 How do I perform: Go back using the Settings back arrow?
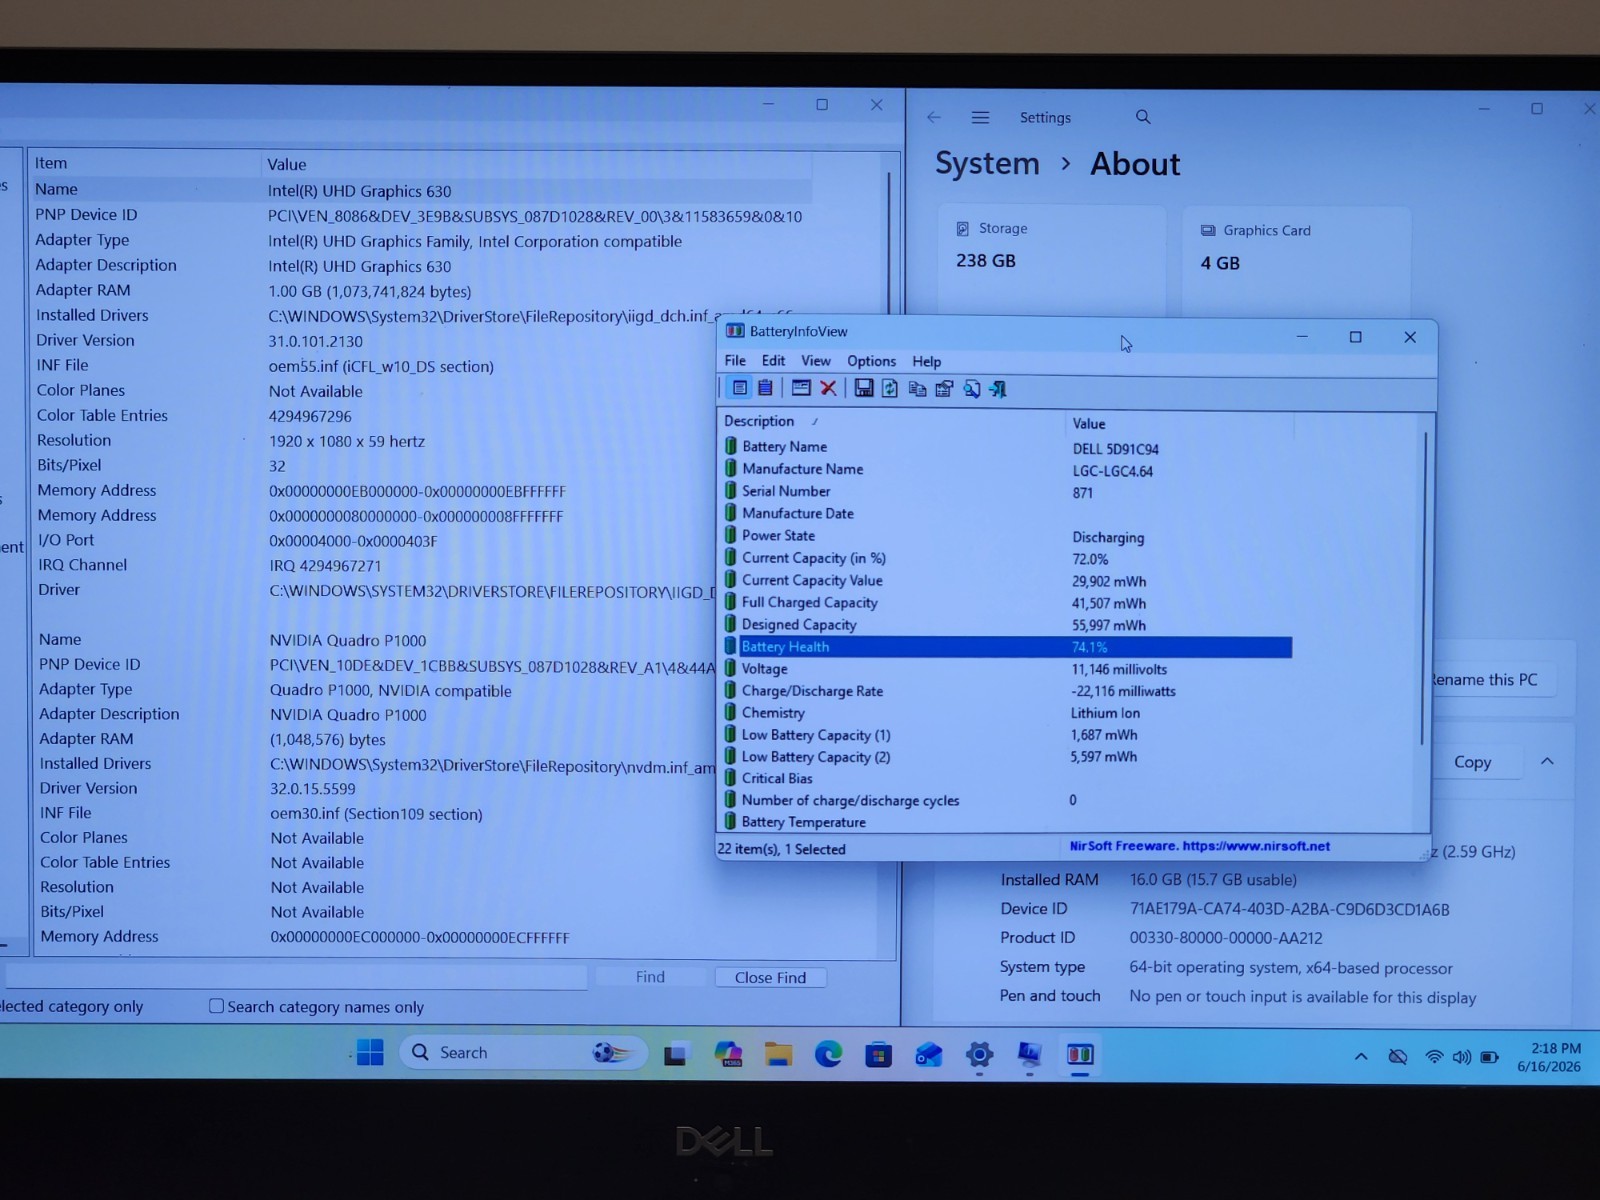934,117
